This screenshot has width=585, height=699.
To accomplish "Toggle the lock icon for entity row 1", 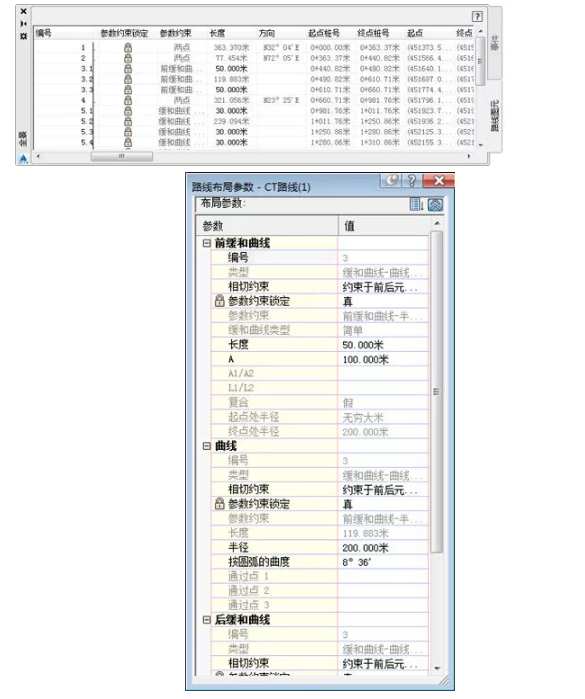I will click(128, 47).
